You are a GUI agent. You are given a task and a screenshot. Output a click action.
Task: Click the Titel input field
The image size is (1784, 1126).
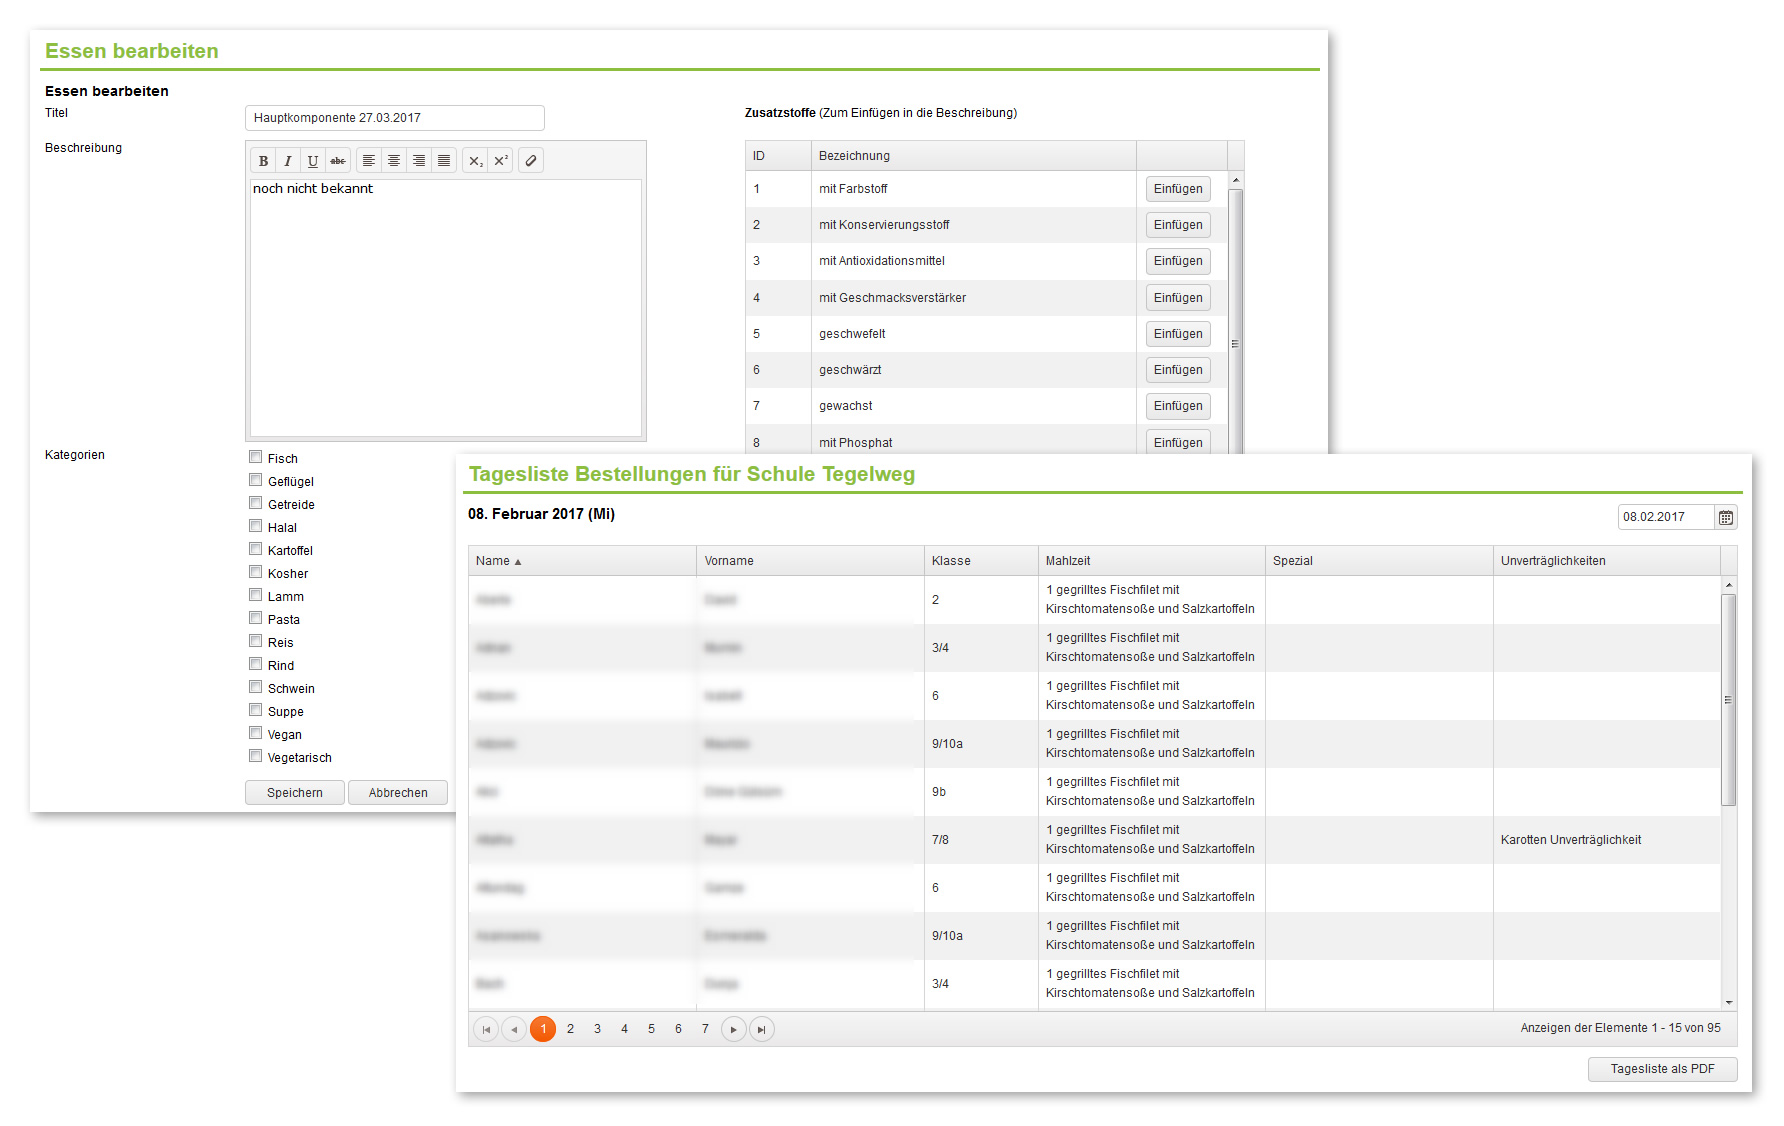tap(394, 118)
